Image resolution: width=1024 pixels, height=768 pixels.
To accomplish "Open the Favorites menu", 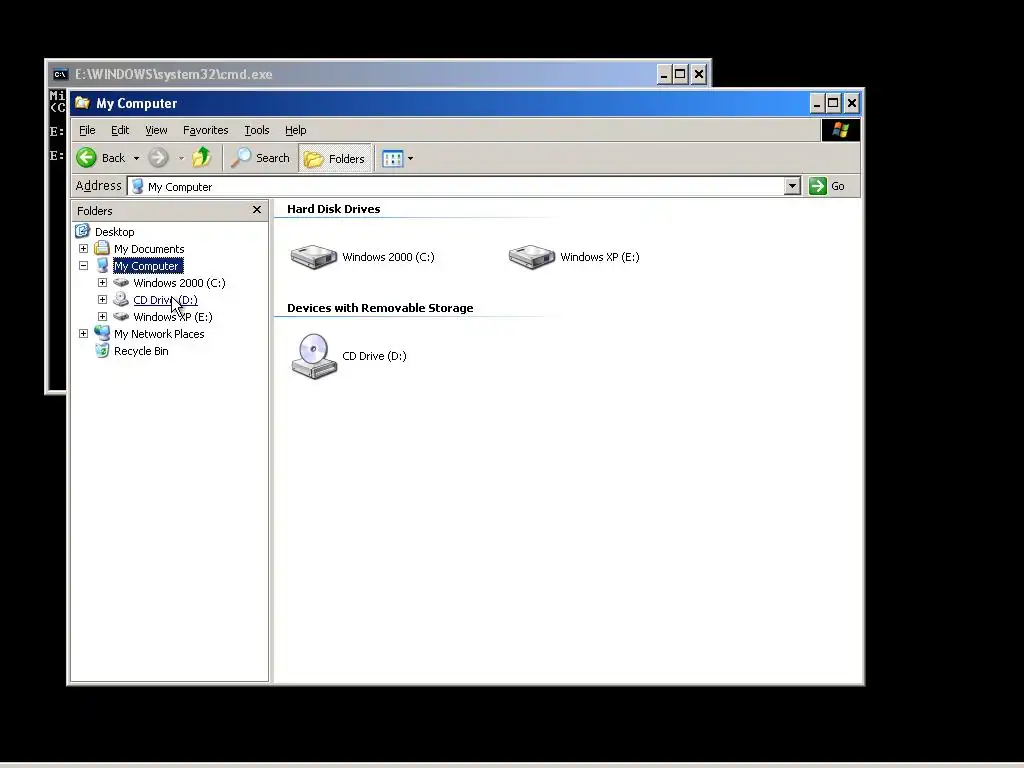I will click(206, 130).
